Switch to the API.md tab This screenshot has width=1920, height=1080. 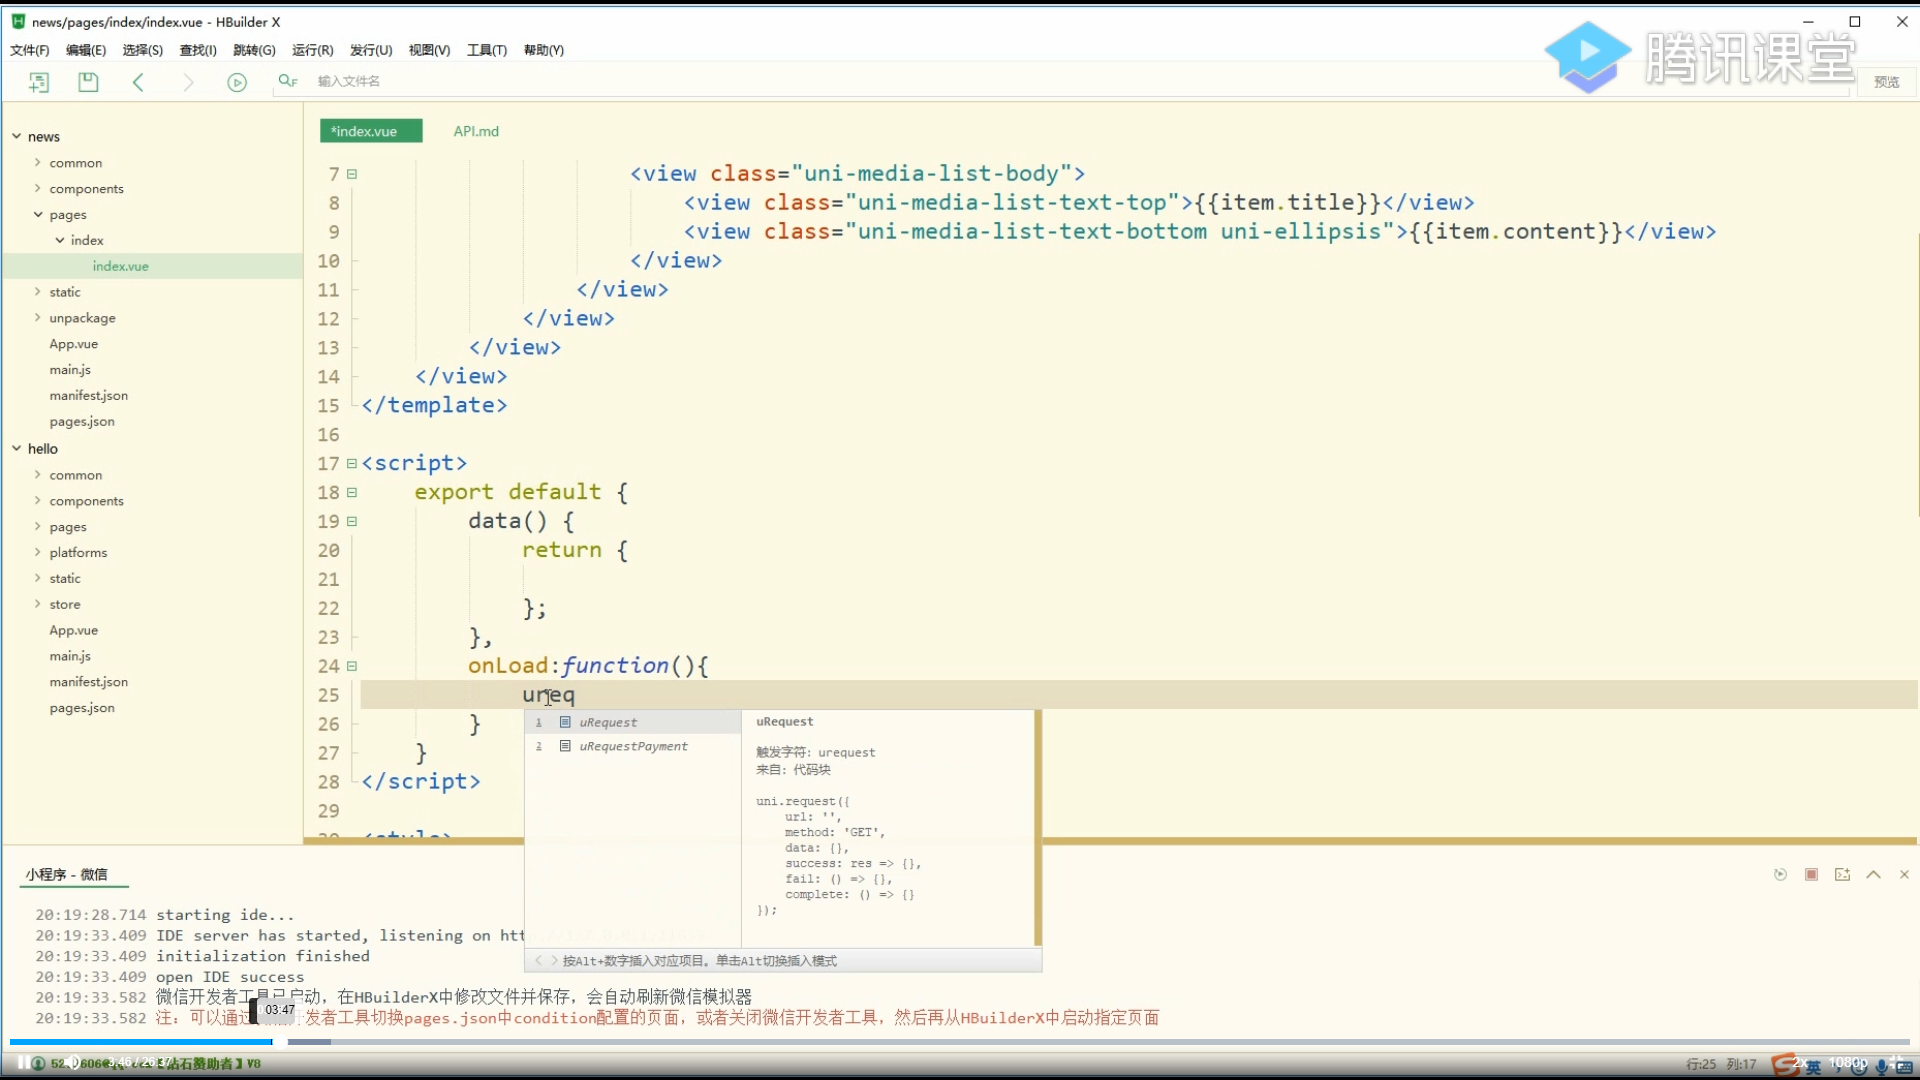[x=476, y=131]
